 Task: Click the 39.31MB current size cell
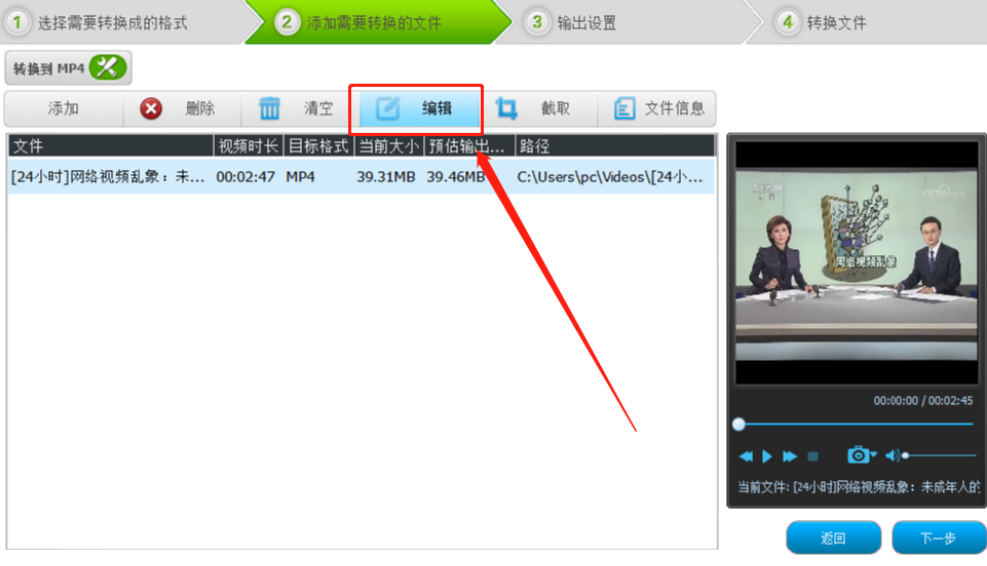pos(386,177)
